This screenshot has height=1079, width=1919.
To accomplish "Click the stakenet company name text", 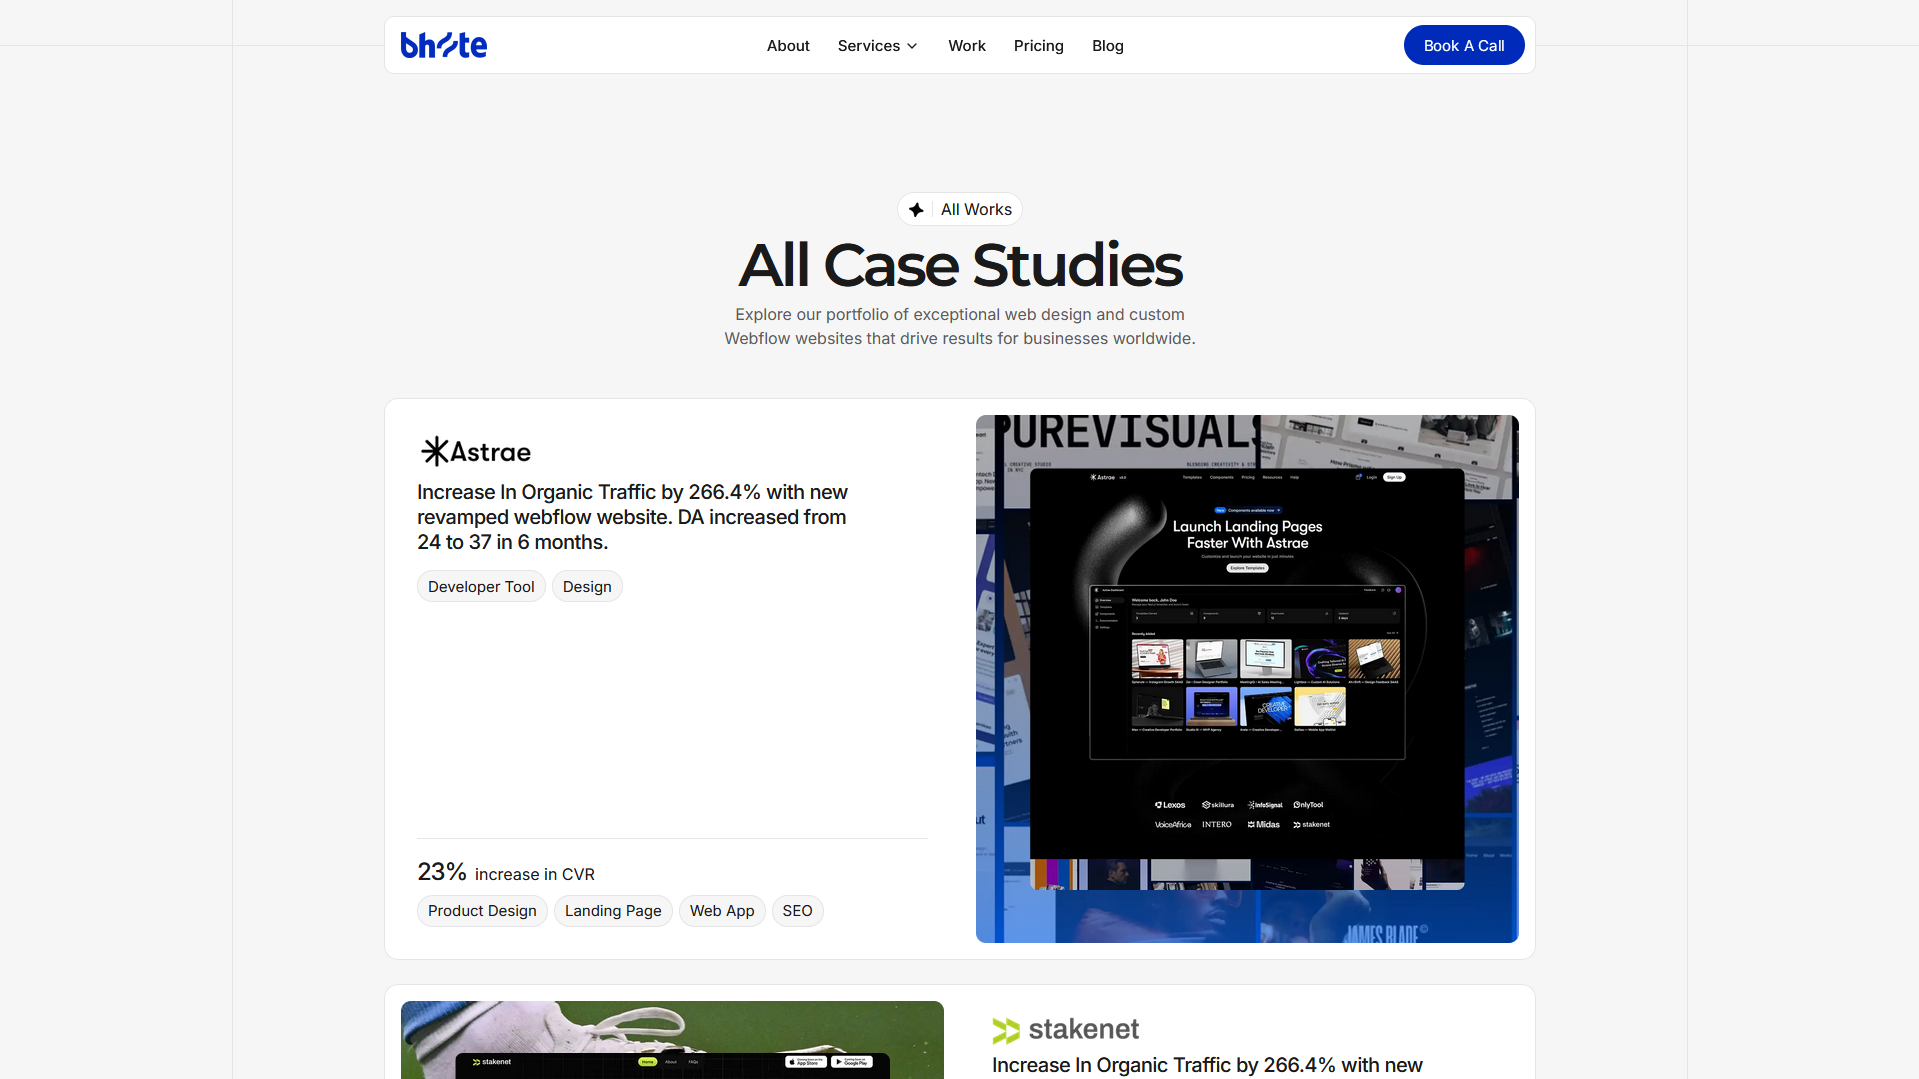I will (1084, 1029).
